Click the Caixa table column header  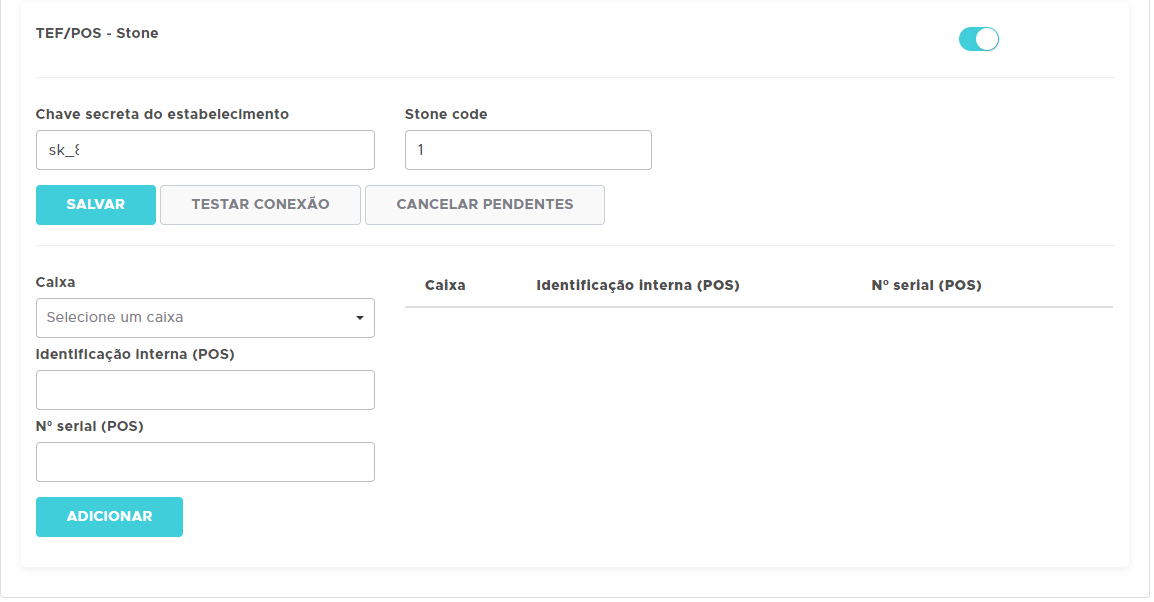coord(445,285)
